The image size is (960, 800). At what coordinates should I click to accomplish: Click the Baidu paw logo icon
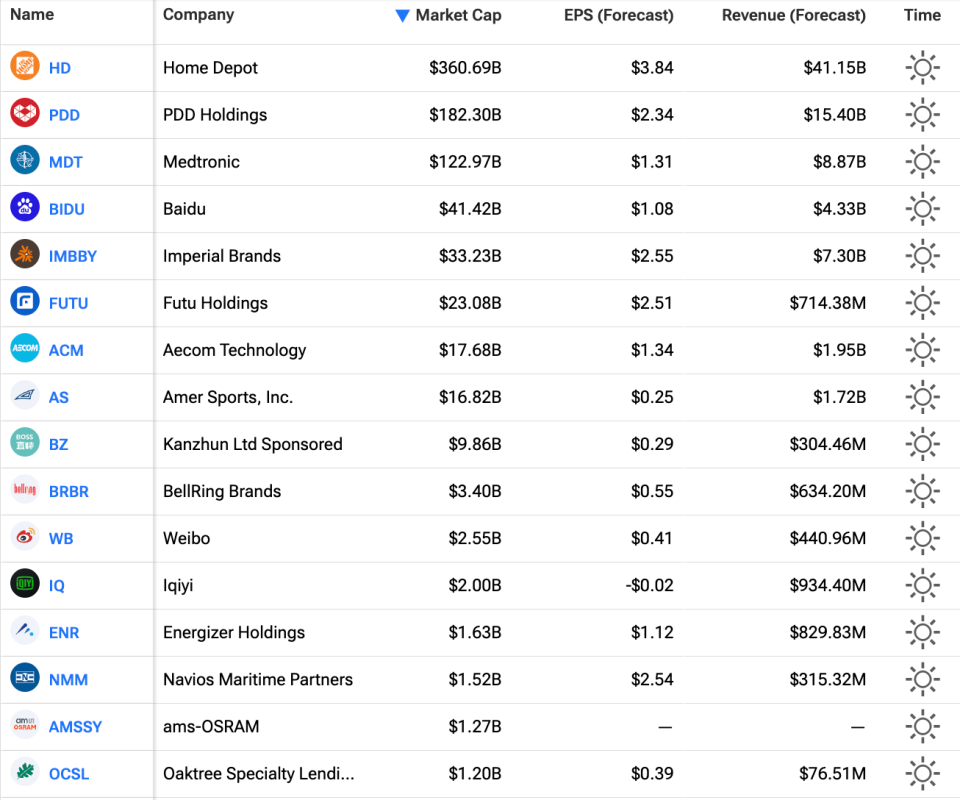coord(25,208)
